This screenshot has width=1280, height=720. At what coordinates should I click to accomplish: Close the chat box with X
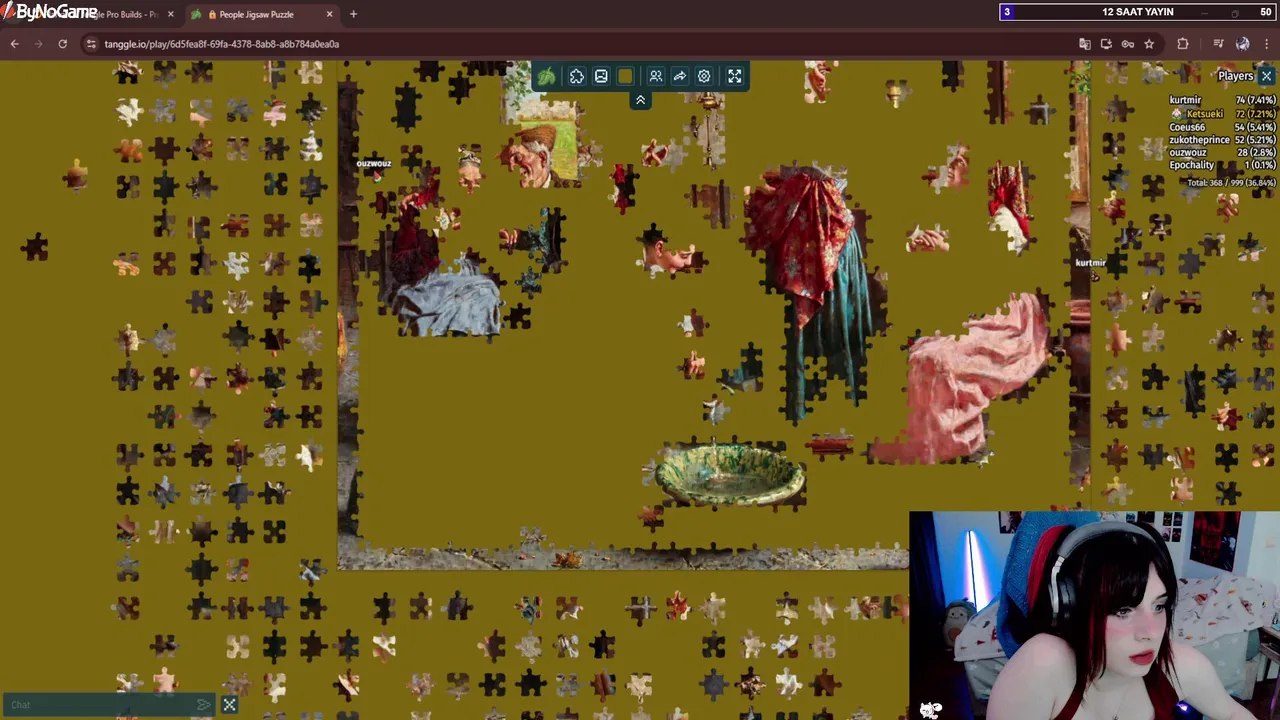click(229, 705)
